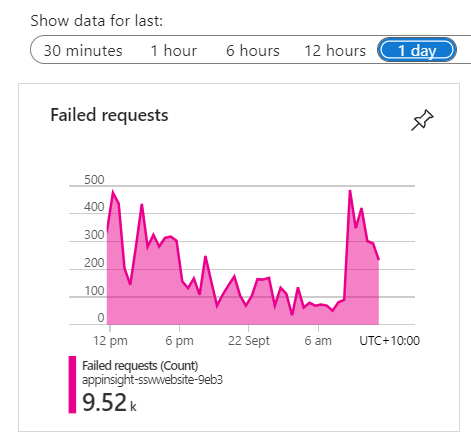Choose the 1 hour time range
The image size is (471, 436).
point(174,51)
